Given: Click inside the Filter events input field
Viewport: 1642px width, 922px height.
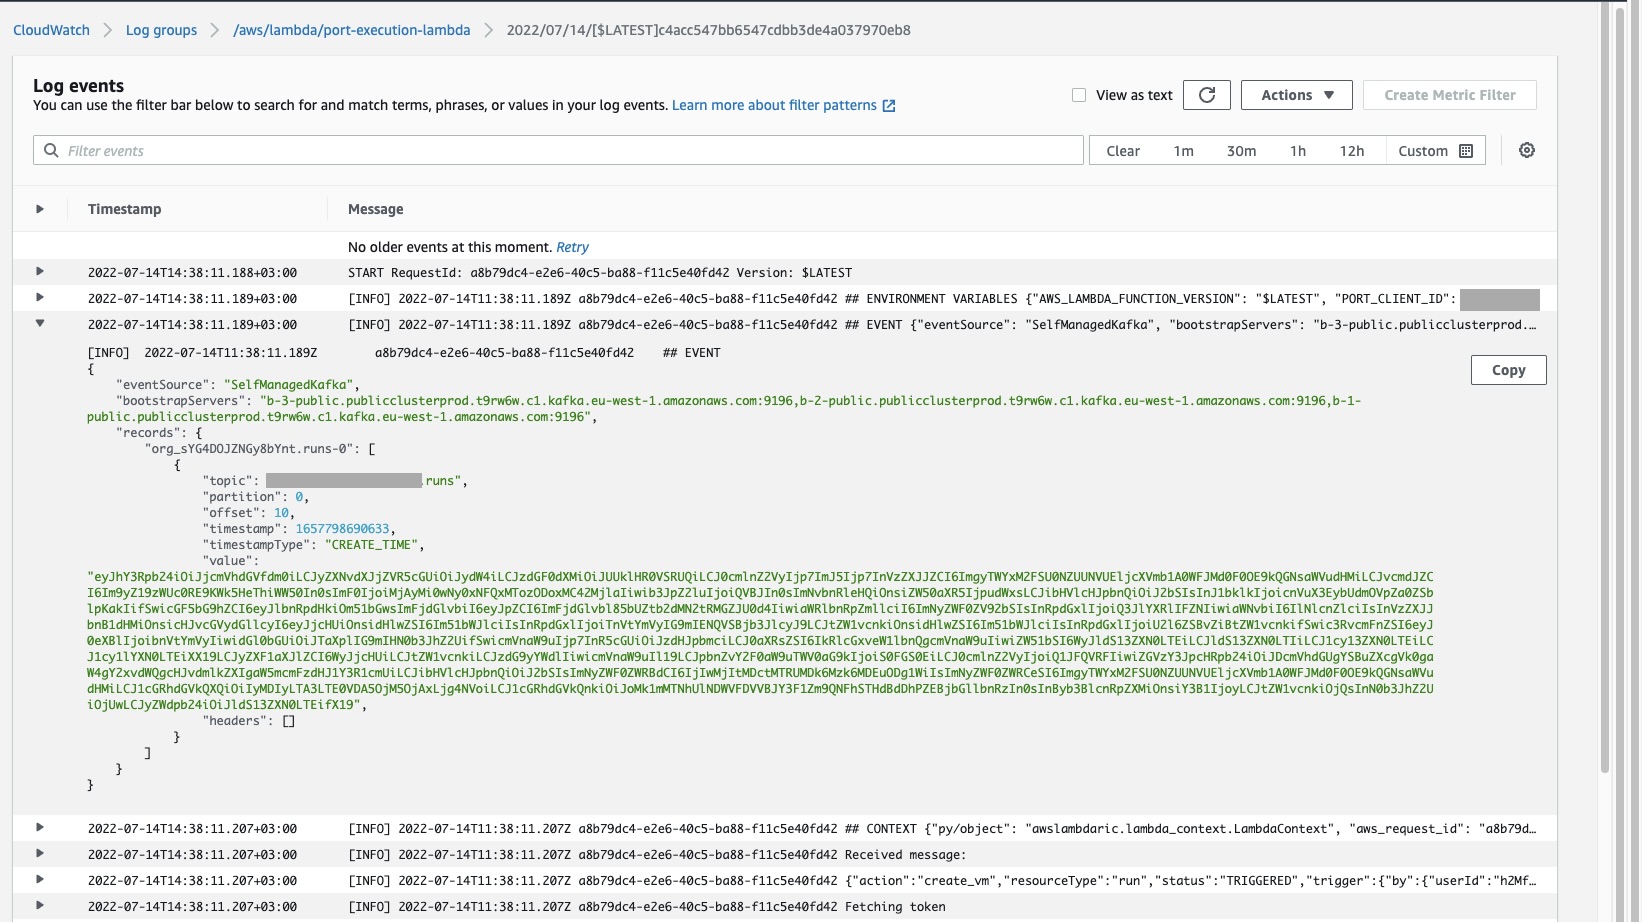Looking at the screenshot, I should [400, 150].
